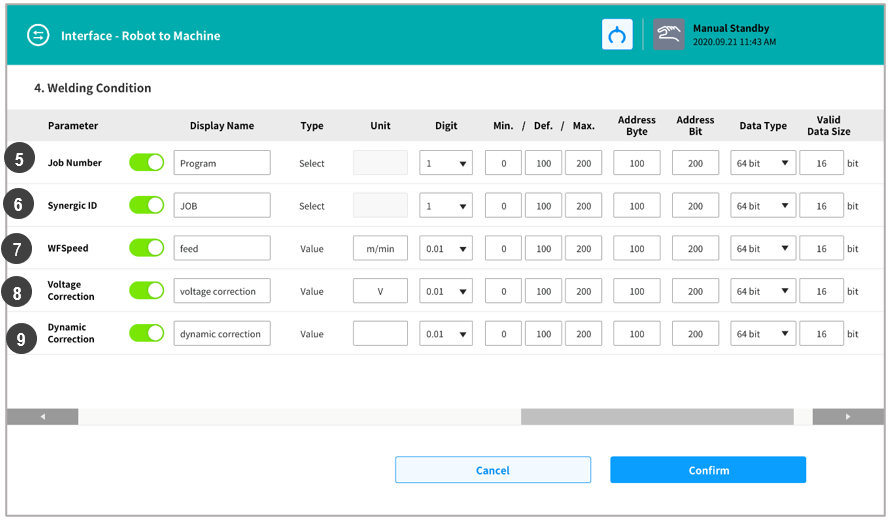Select the Valid Data Size field for Job Number

coord(821,163)
